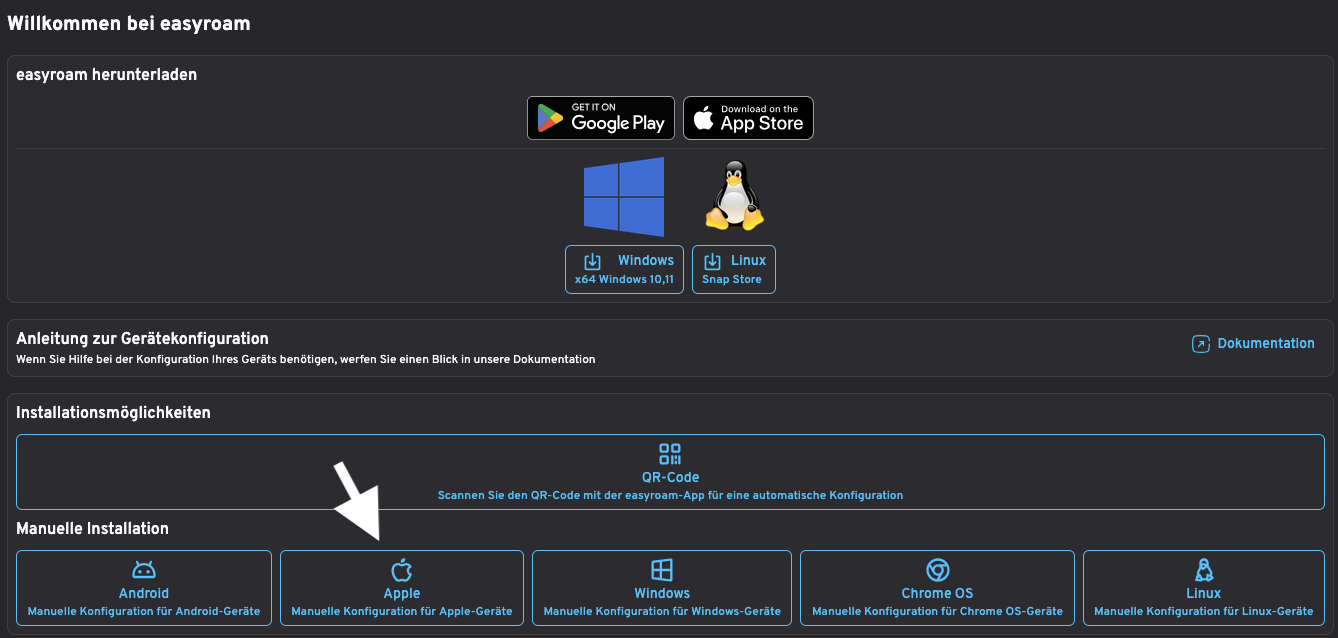1338x638 pixels.
Task: Select the QR-Code automatic configuration description text
Action: [670, 495]
